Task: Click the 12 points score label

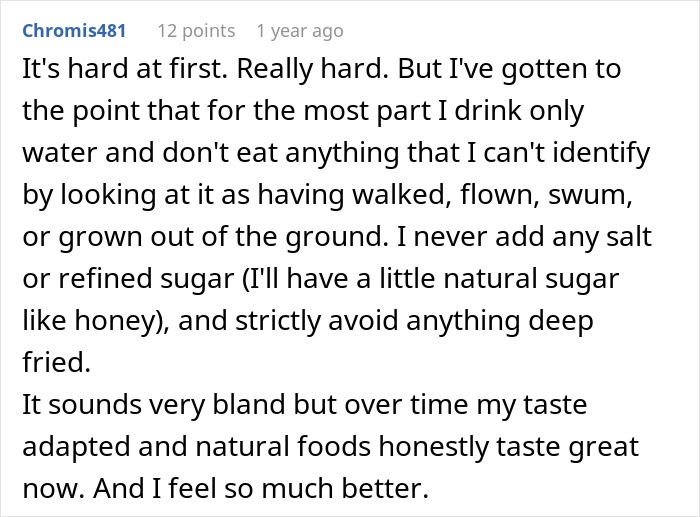Action: pos(196,31)
